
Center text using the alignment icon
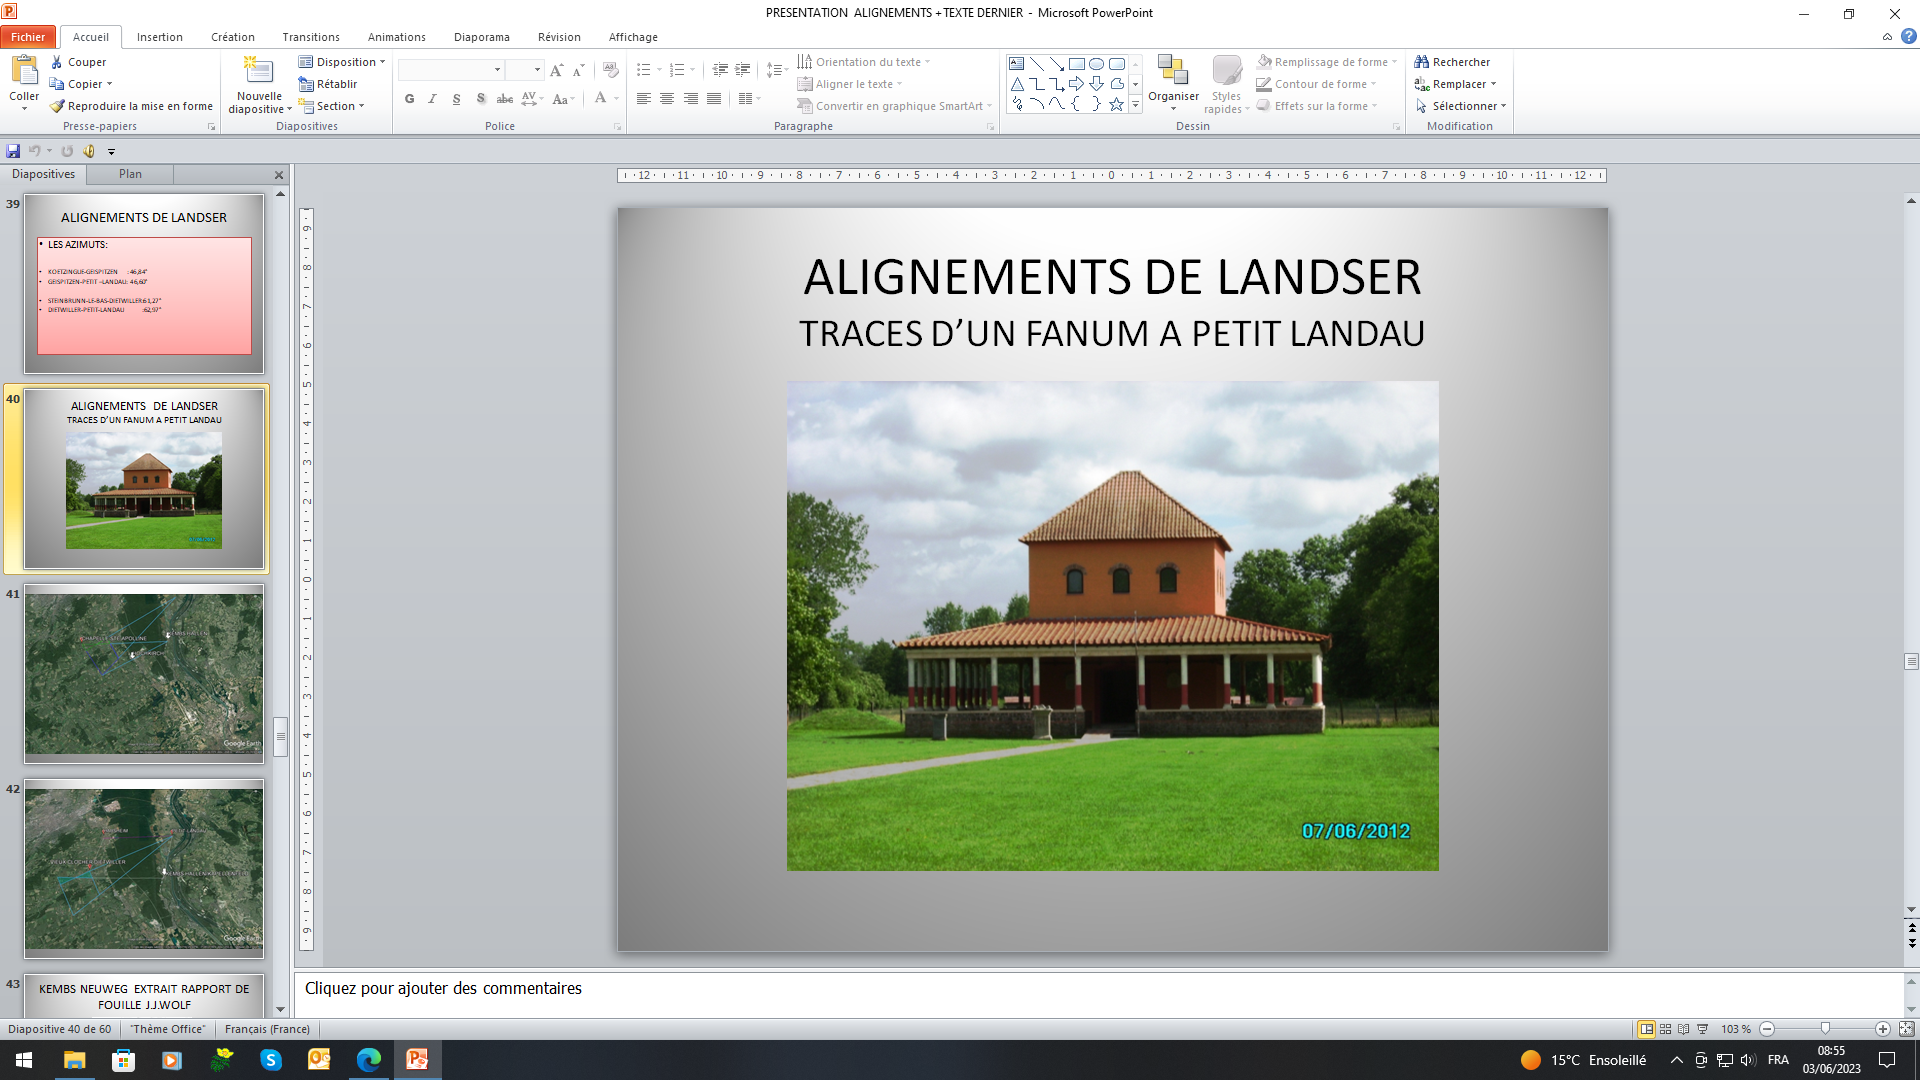click(667, 99)
